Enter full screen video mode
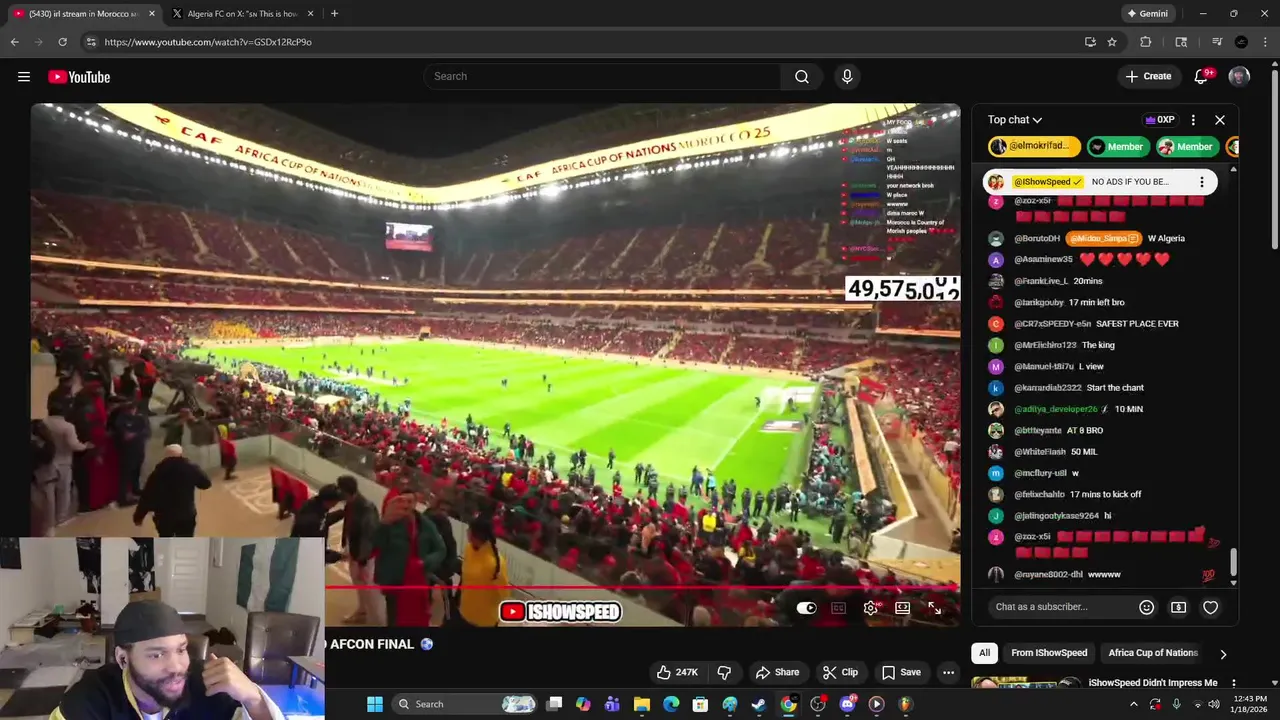This screenshot has height=720, width=1280. pyautogui.click(x=934, y=608)
